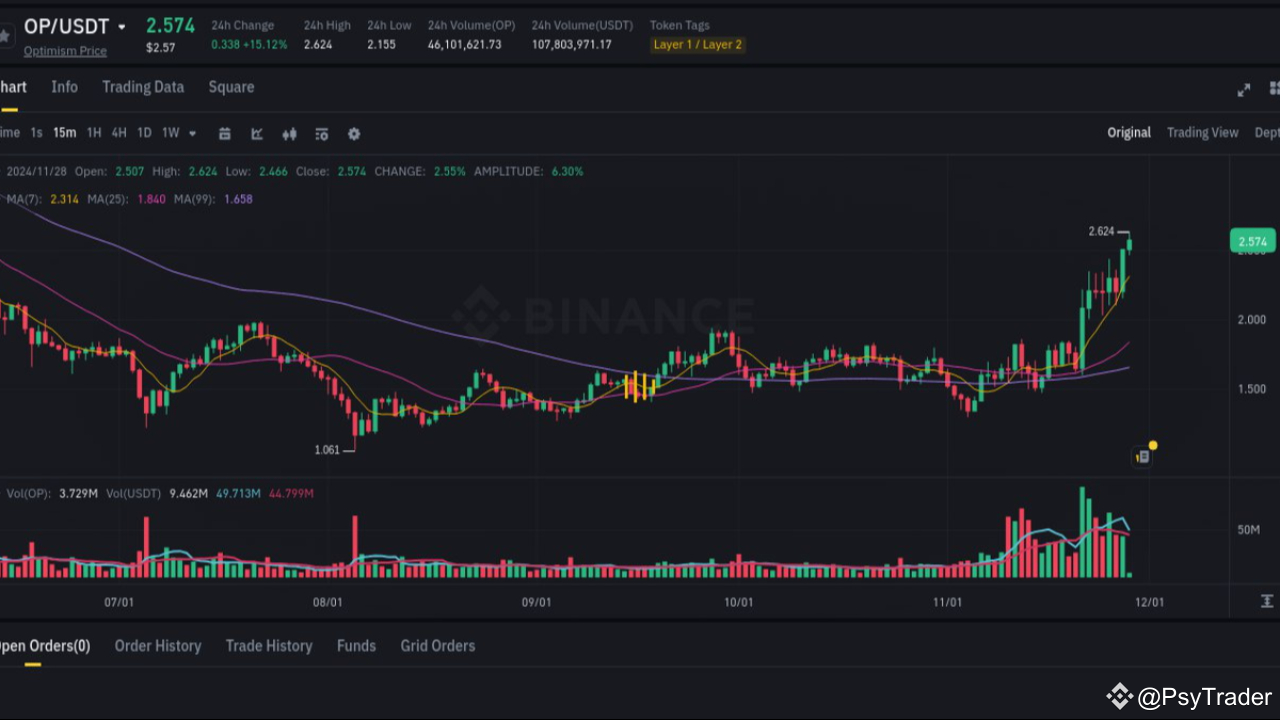
Task: Click the 24h Volume(OP) value 46,101,621.73
Action: 465,45
